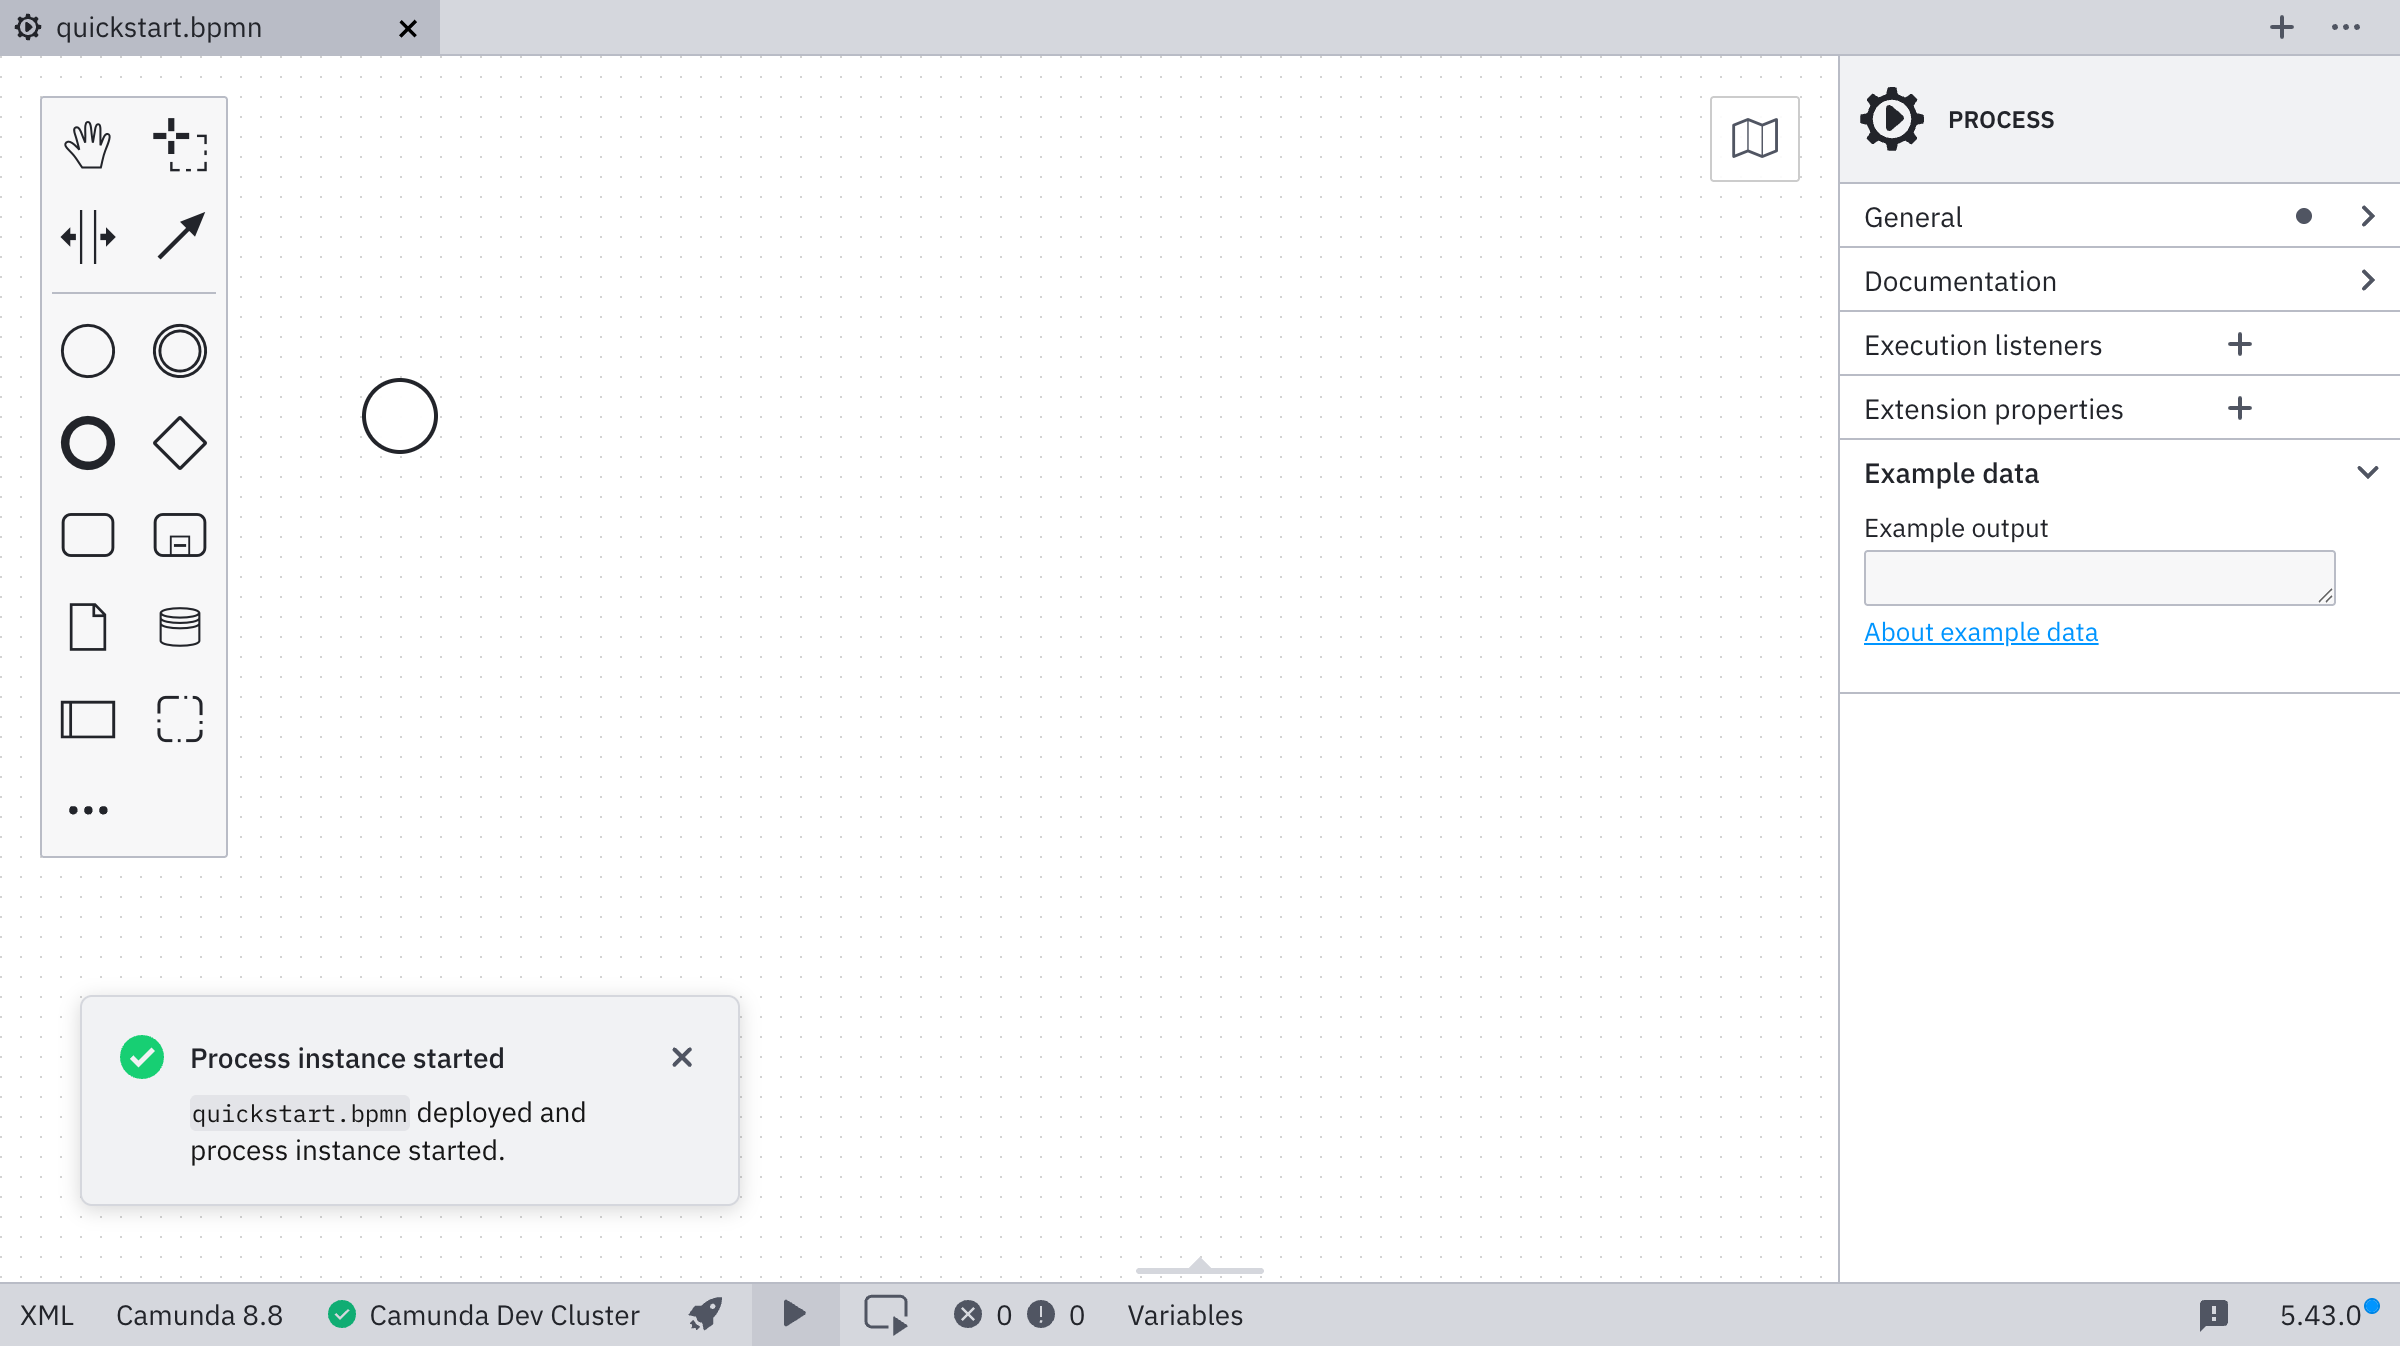This screenshot has height=1346, width=2400.
Task: Activate the global connect tool
Action: click(179, 237)
